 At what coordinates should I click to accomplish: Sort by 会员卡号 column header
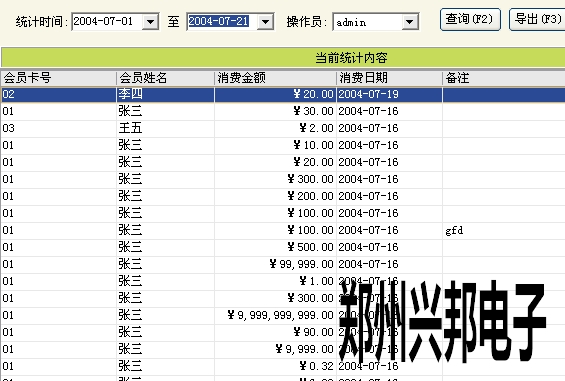pyautogui.click(x=58, y=78)
